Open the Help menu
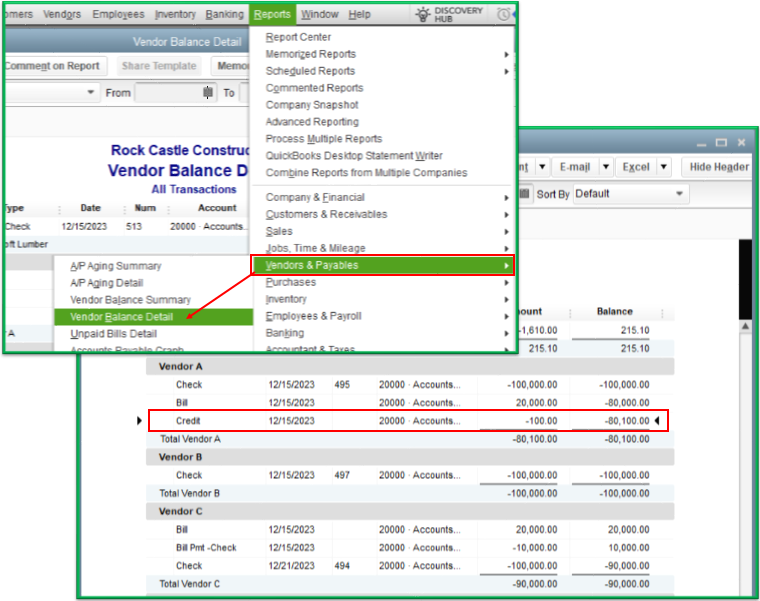 tap(359, 15)
